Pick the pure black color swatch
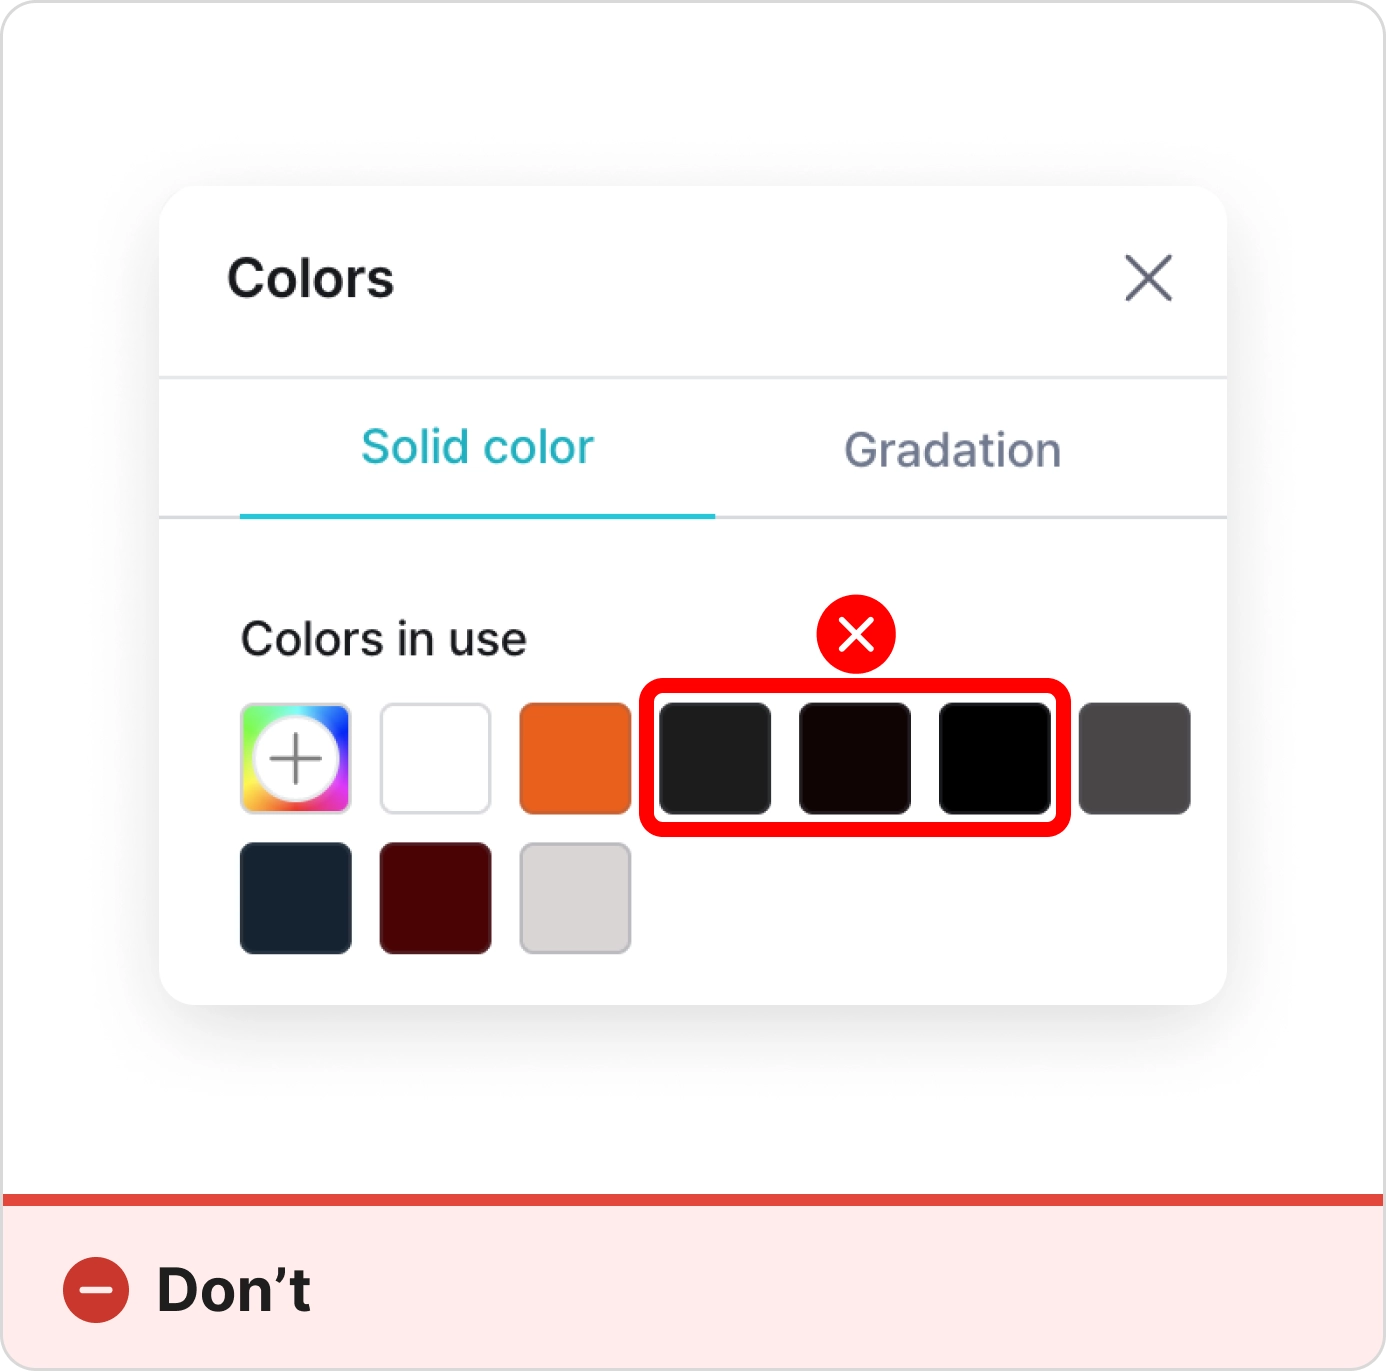The image size is (1386, 1371). click(995, 758)
